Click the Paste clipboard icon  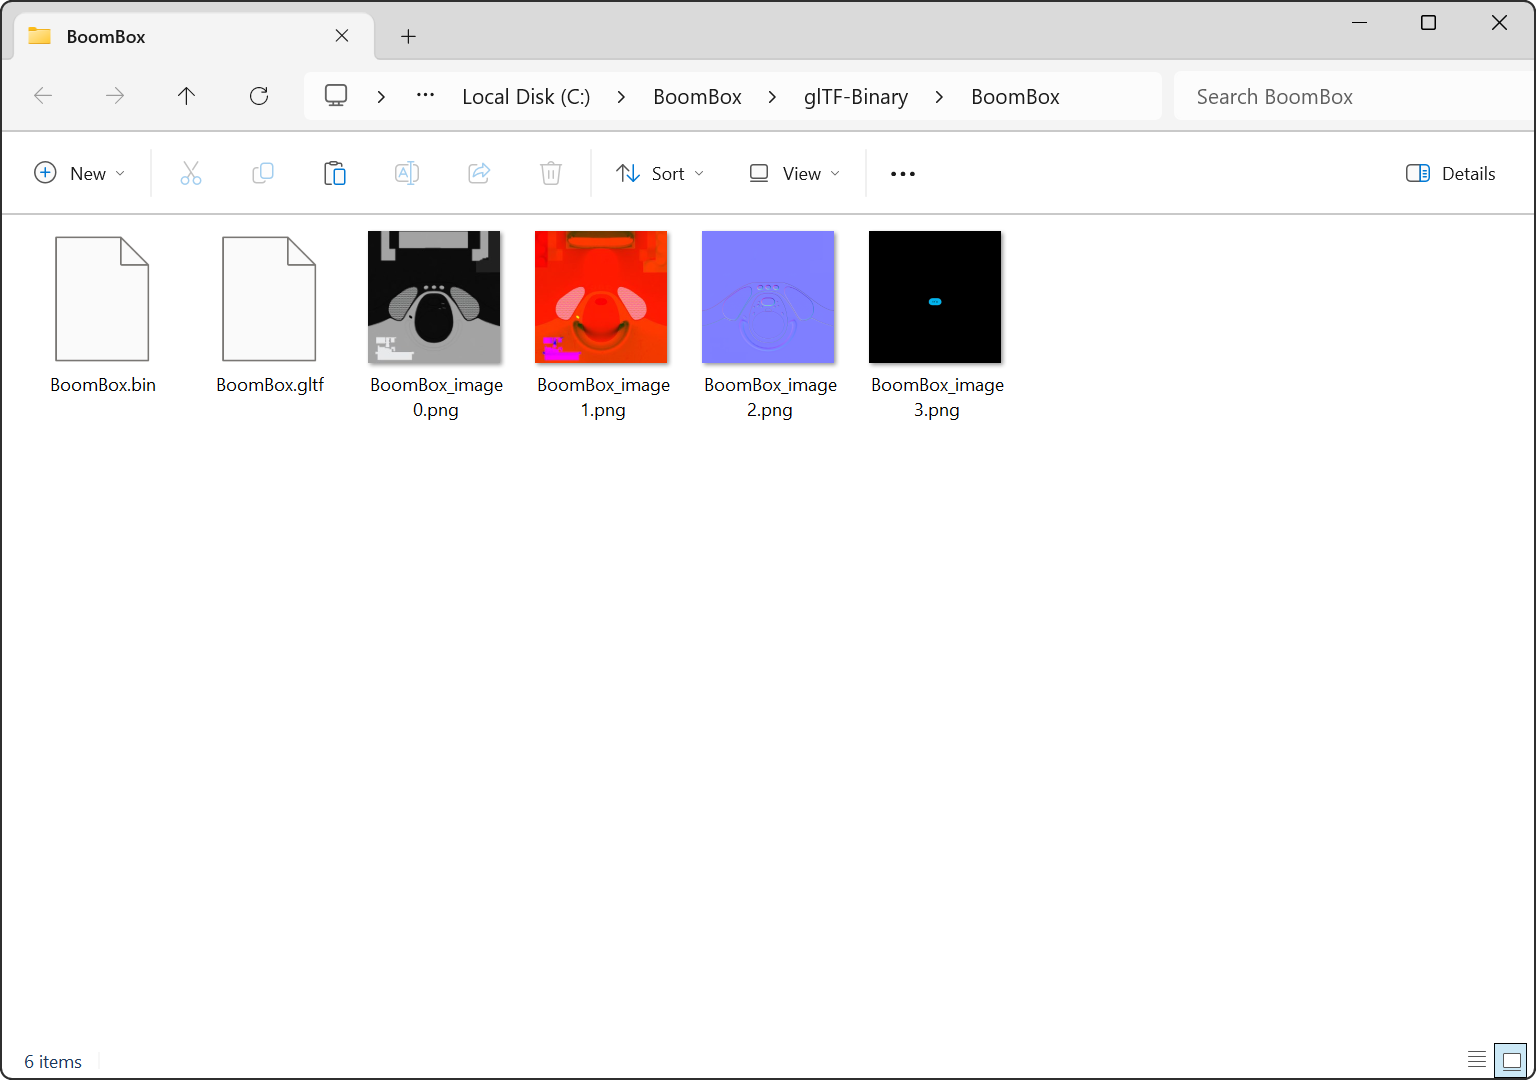335,173
